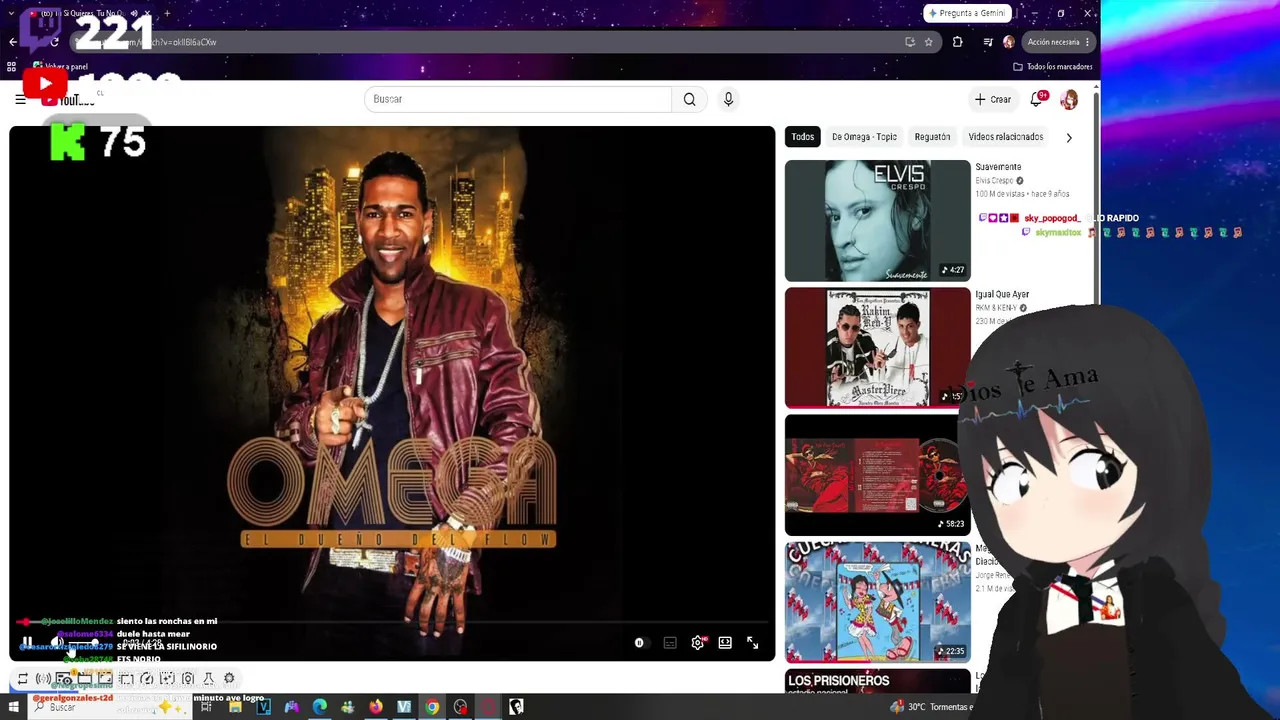Bookmark this page with the star icon
1280x720 pixels.
(x=928, y=42)
